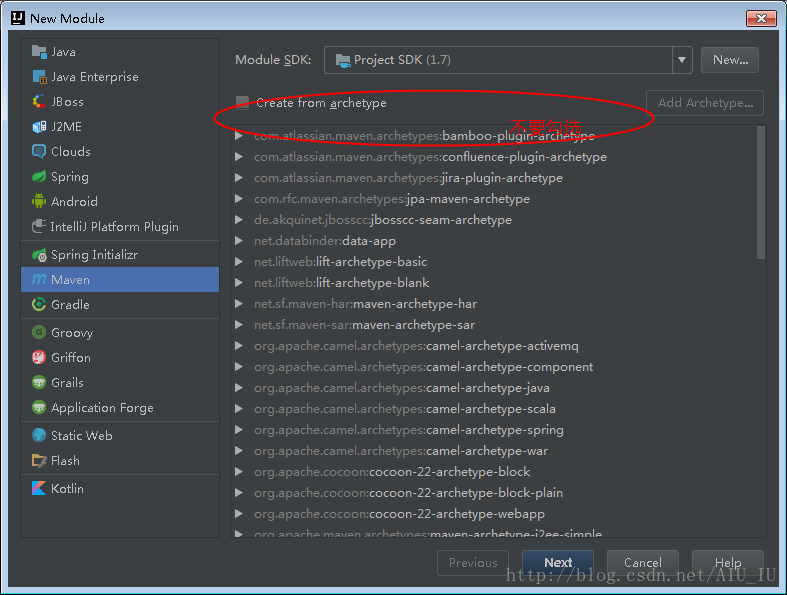Viewport: 787px width, 595px height.
Task: Select maven-archetype-har row text
Action: [365, 304]
